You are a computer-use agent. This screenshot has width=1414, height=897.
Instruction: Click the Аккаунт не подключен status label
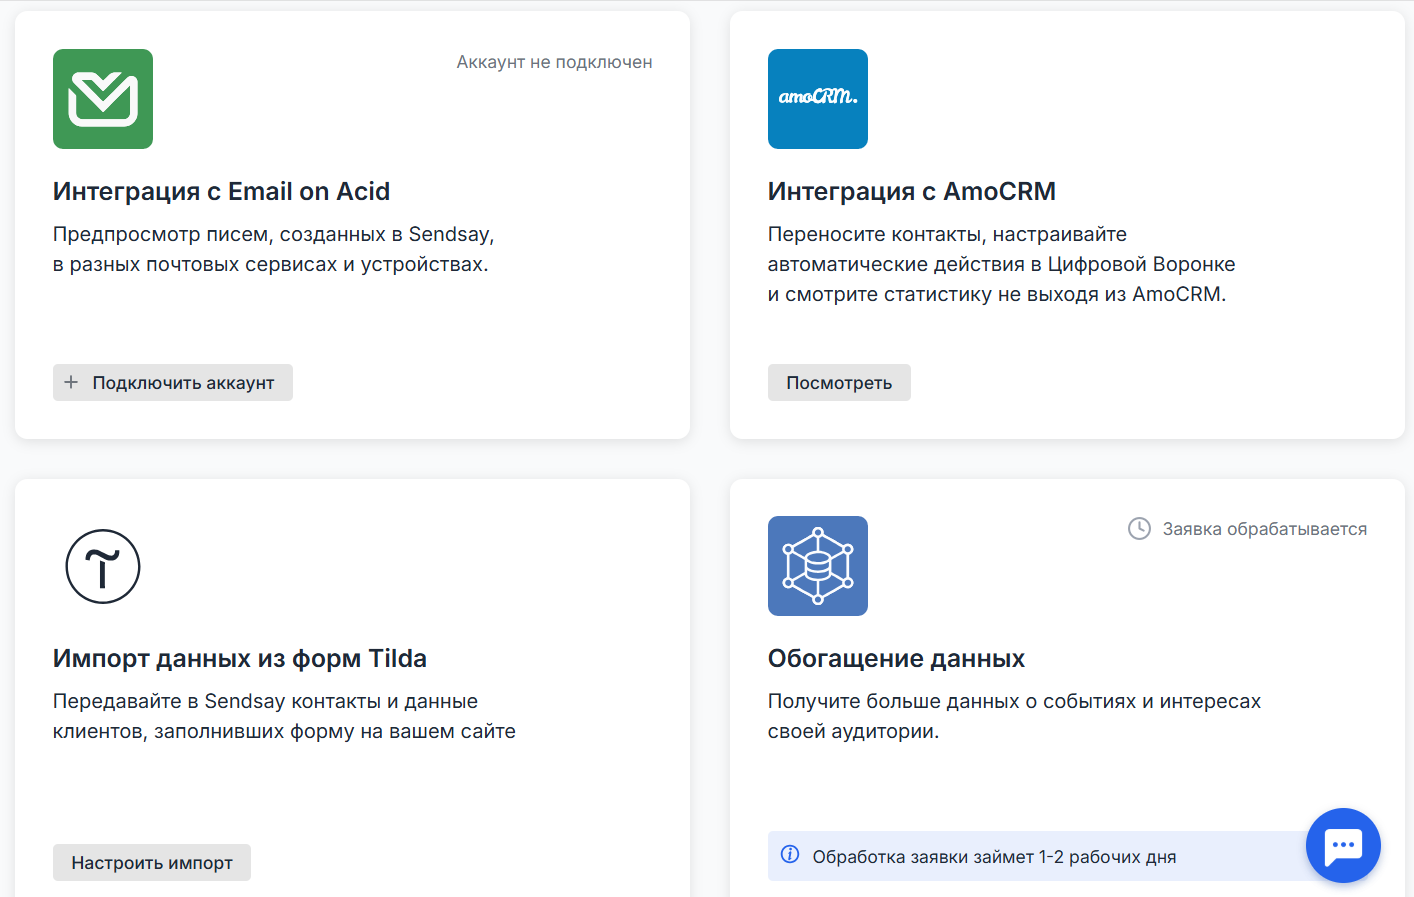click(x=554, y=61)
